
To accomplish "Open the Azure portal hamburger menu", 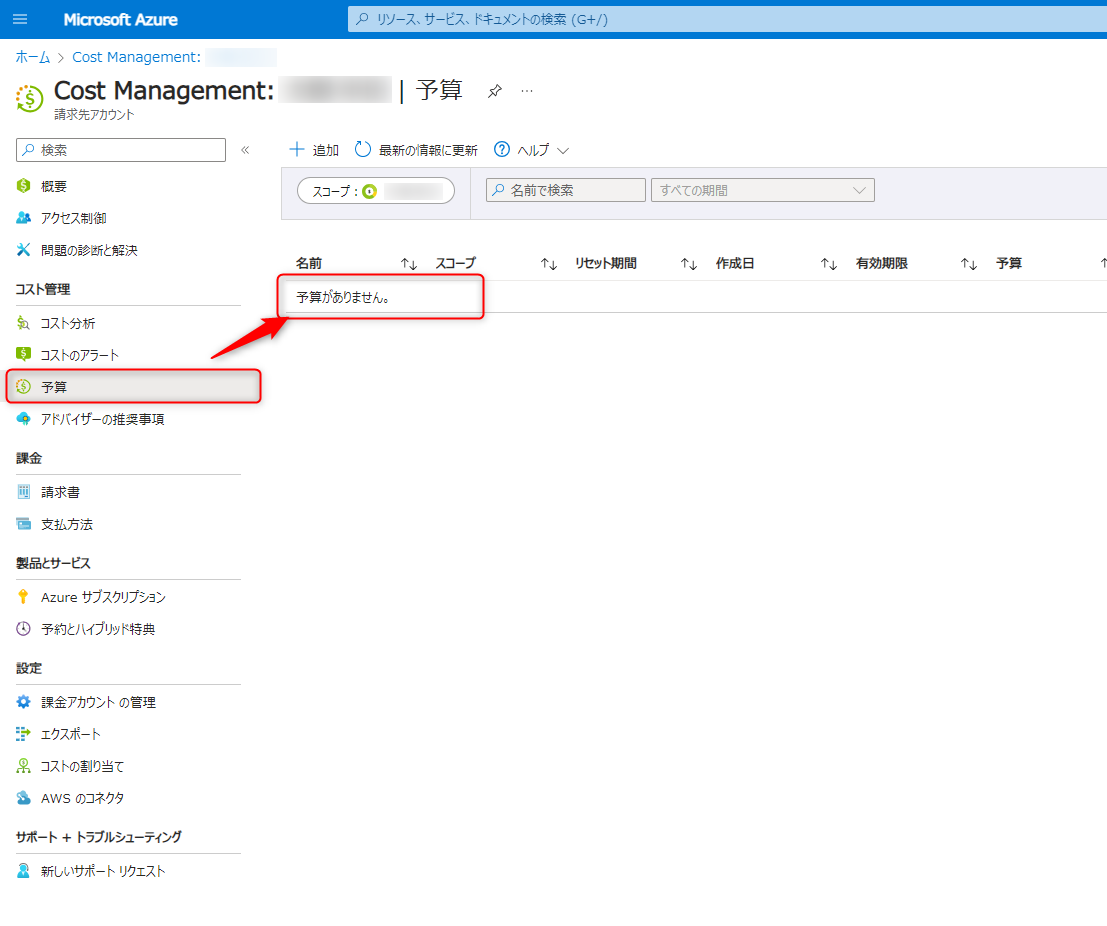I will (x=20, y=19).
